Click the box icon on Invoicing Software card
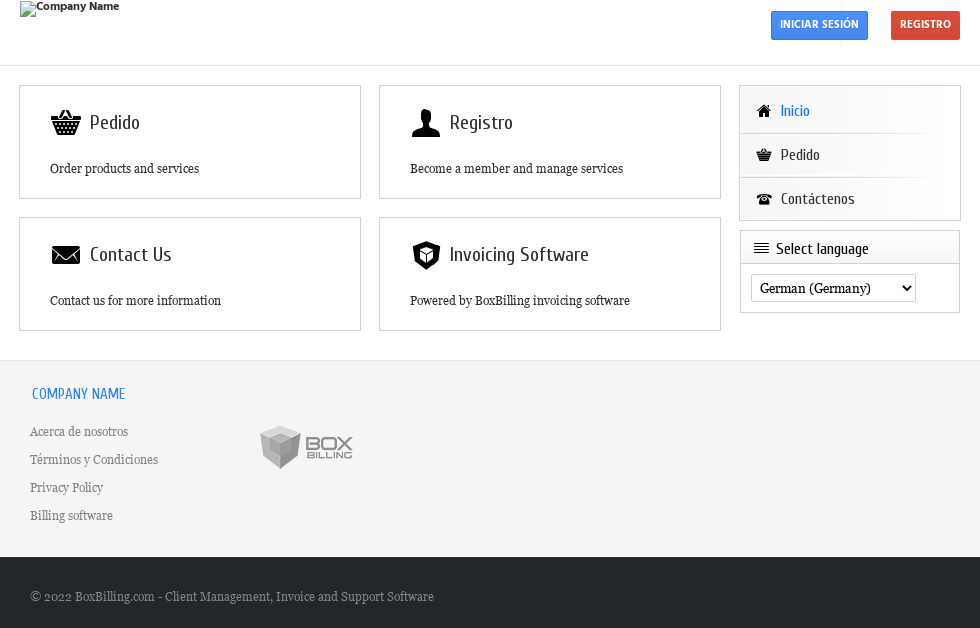The image size is (980, 628). pos(426,254)
